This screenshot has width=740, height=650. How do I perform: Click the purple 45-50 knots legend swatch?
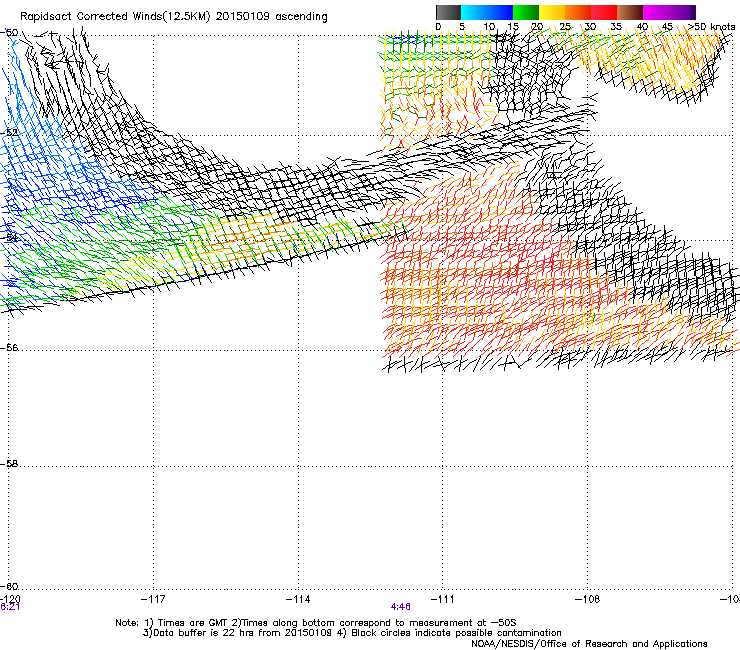coord(682,12)
